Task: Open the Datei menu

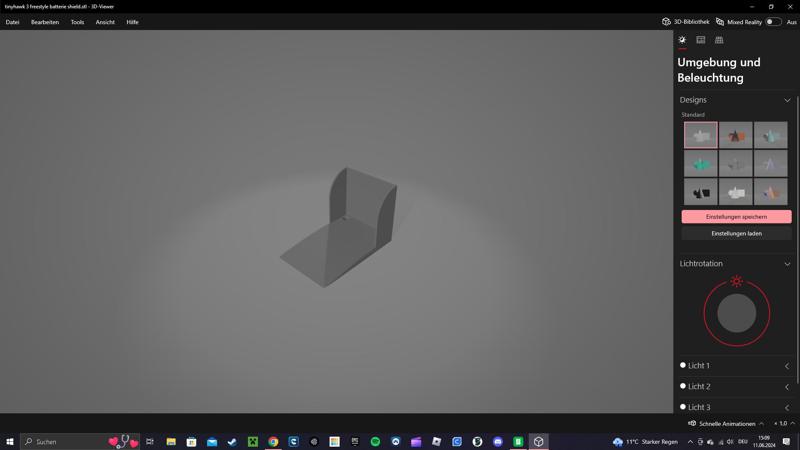Action: pyautogui.click(x=12, y=22)
